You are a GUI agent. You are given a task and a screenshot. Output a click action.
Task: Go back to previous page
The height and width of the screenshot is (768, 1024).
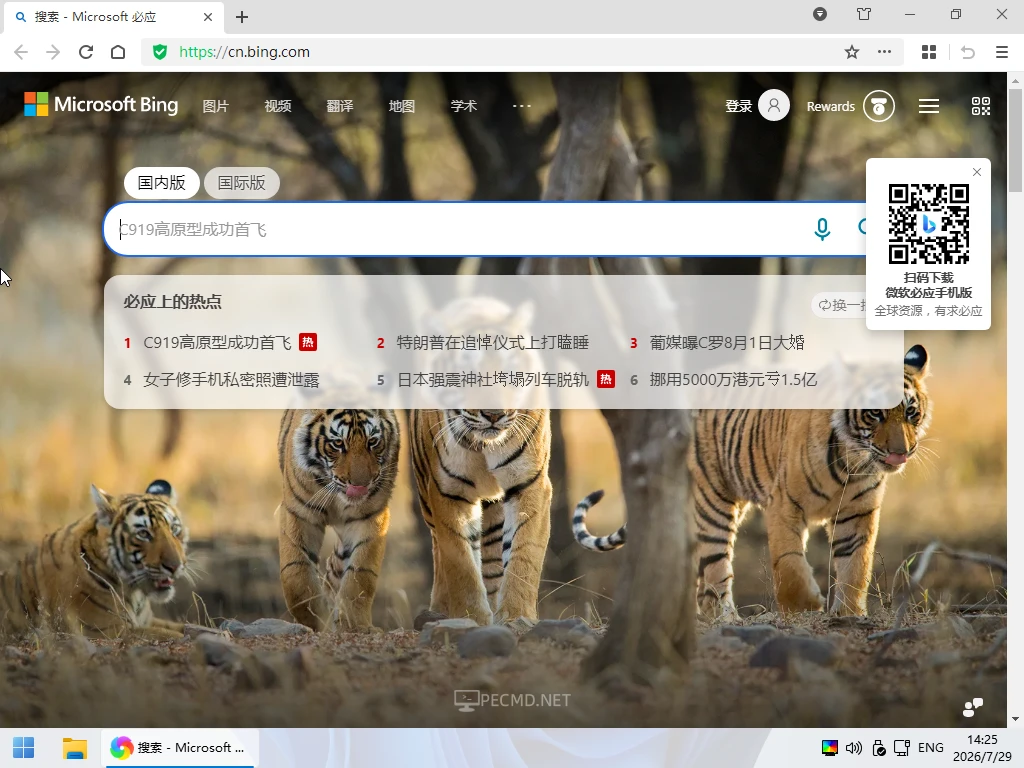click(21, 52)
